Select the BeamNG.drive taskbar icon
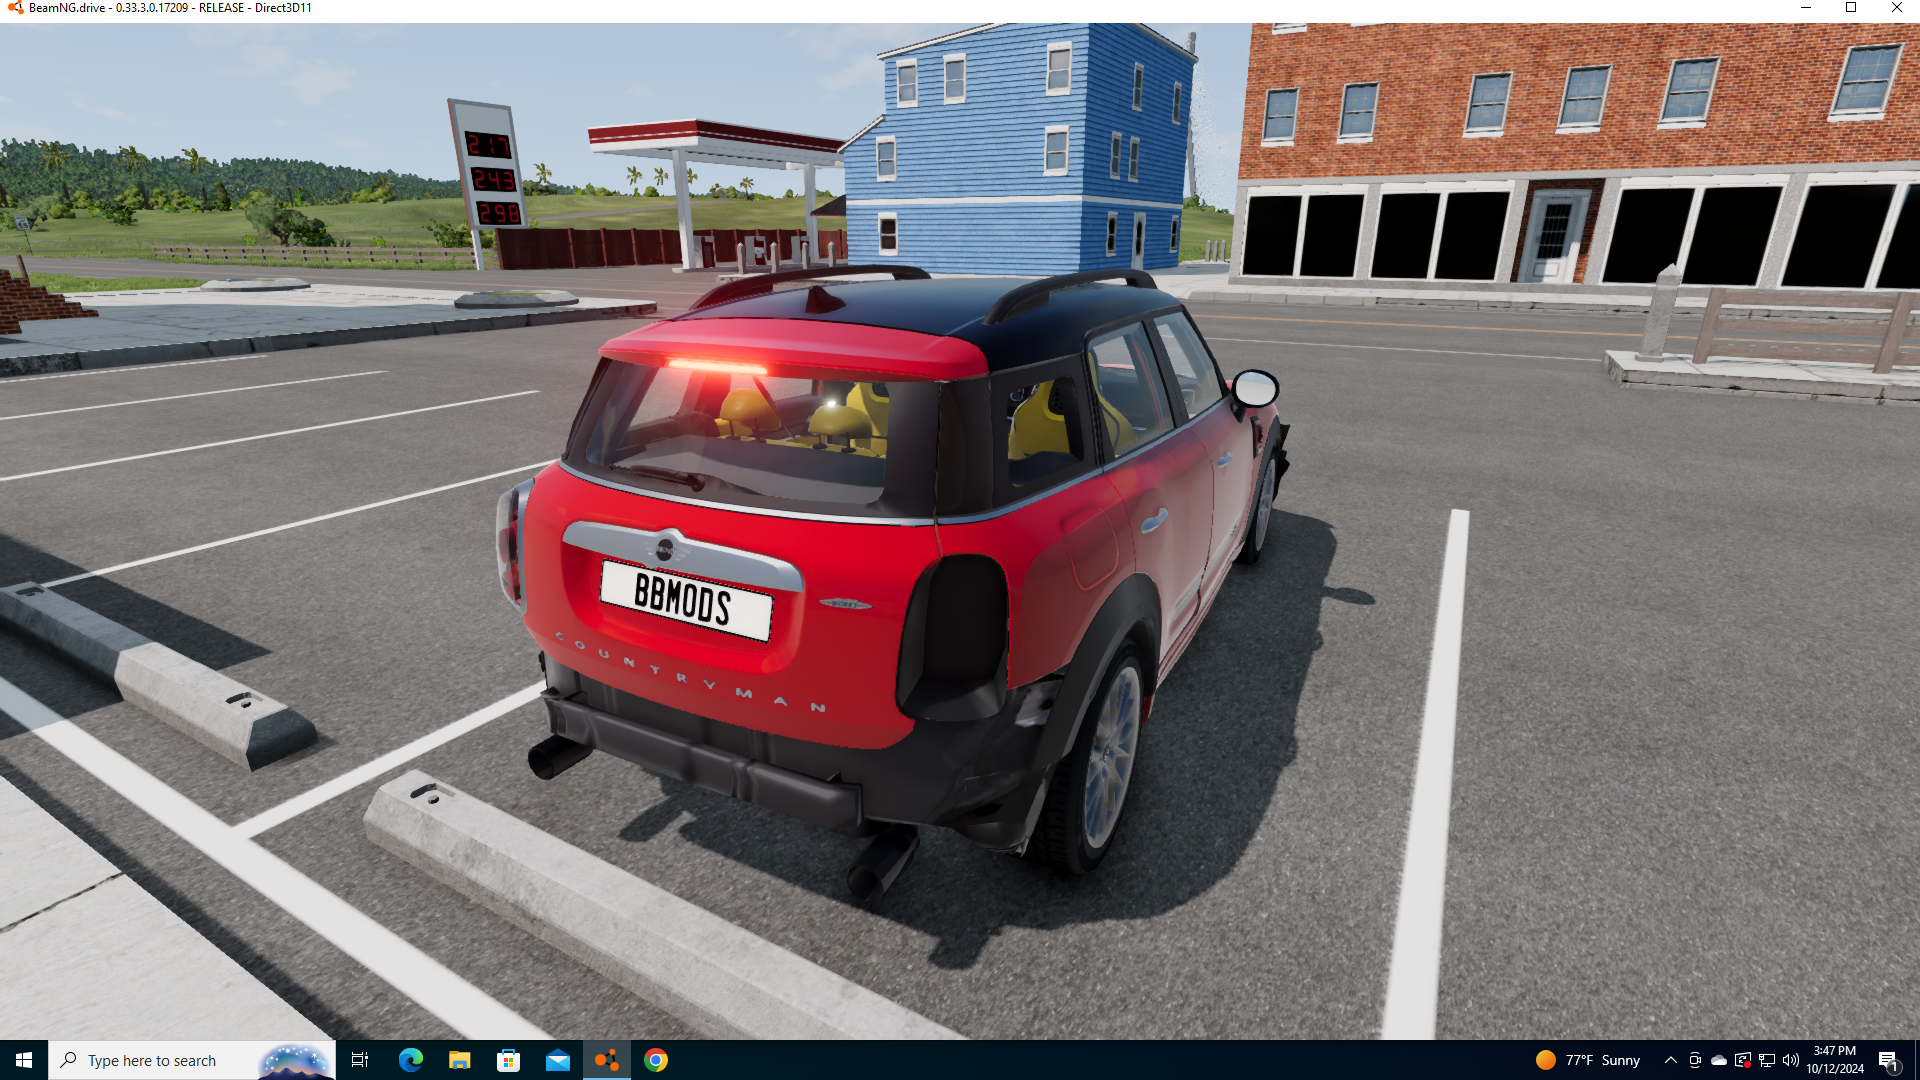The height and width of the screenshot is (1080, 1920). [606, 1060]
